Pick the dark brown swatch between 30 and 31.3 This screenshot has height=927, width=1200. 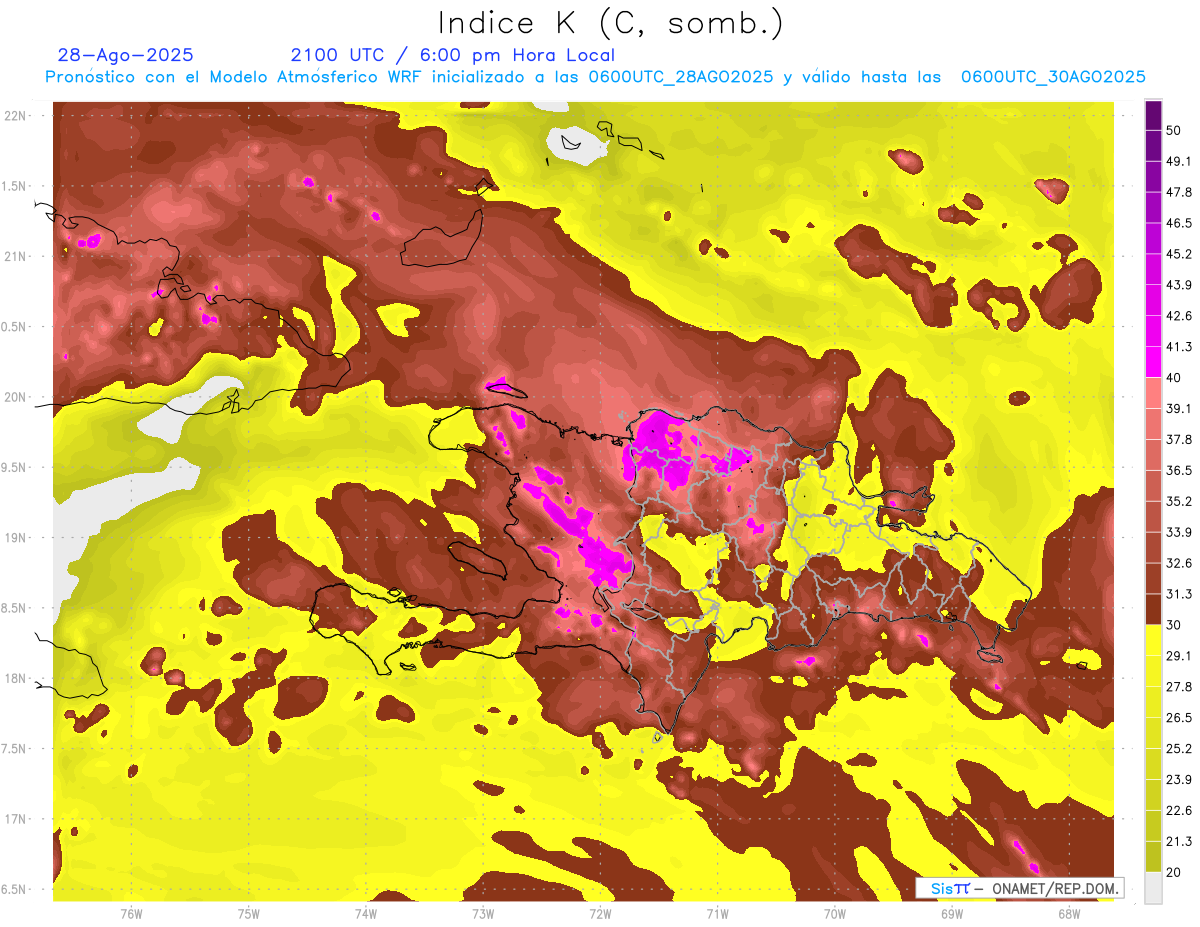[x=1153, y=610]
